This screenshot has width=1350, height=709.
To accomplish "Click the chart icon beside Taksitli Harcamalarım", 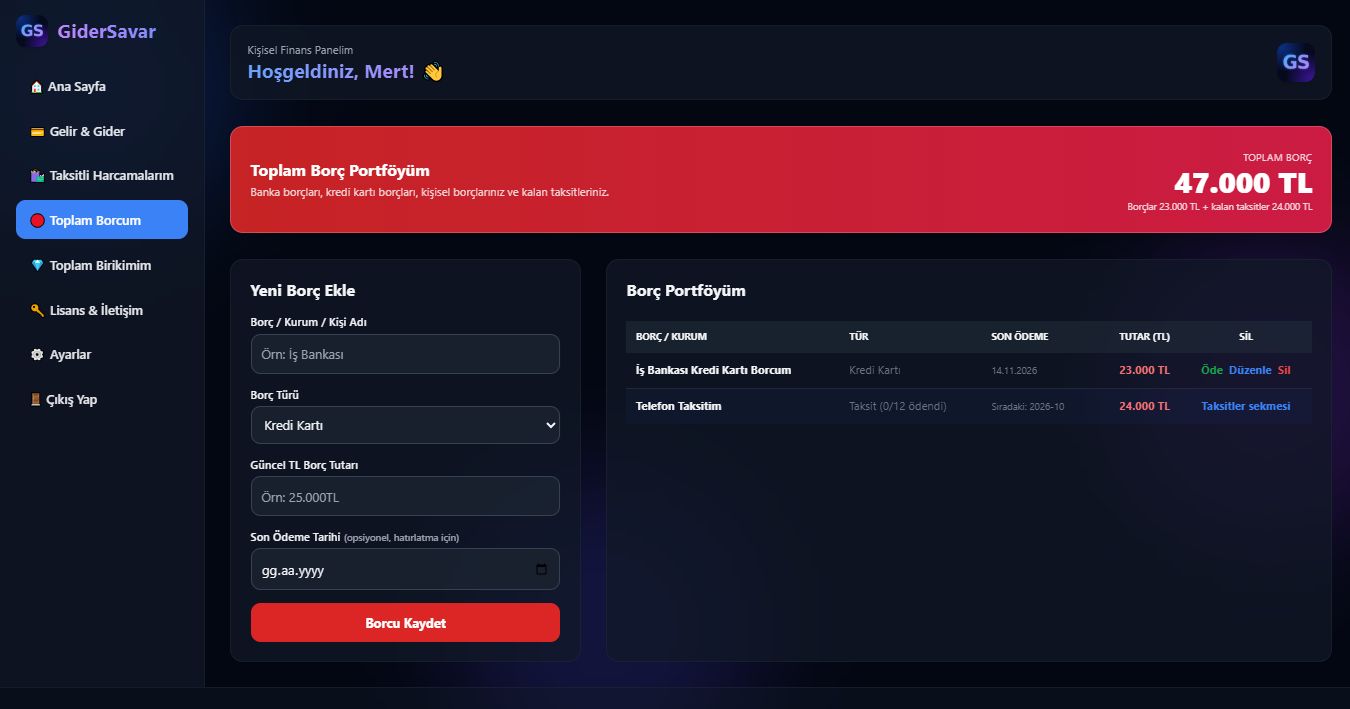I will [x=38, y=176].
